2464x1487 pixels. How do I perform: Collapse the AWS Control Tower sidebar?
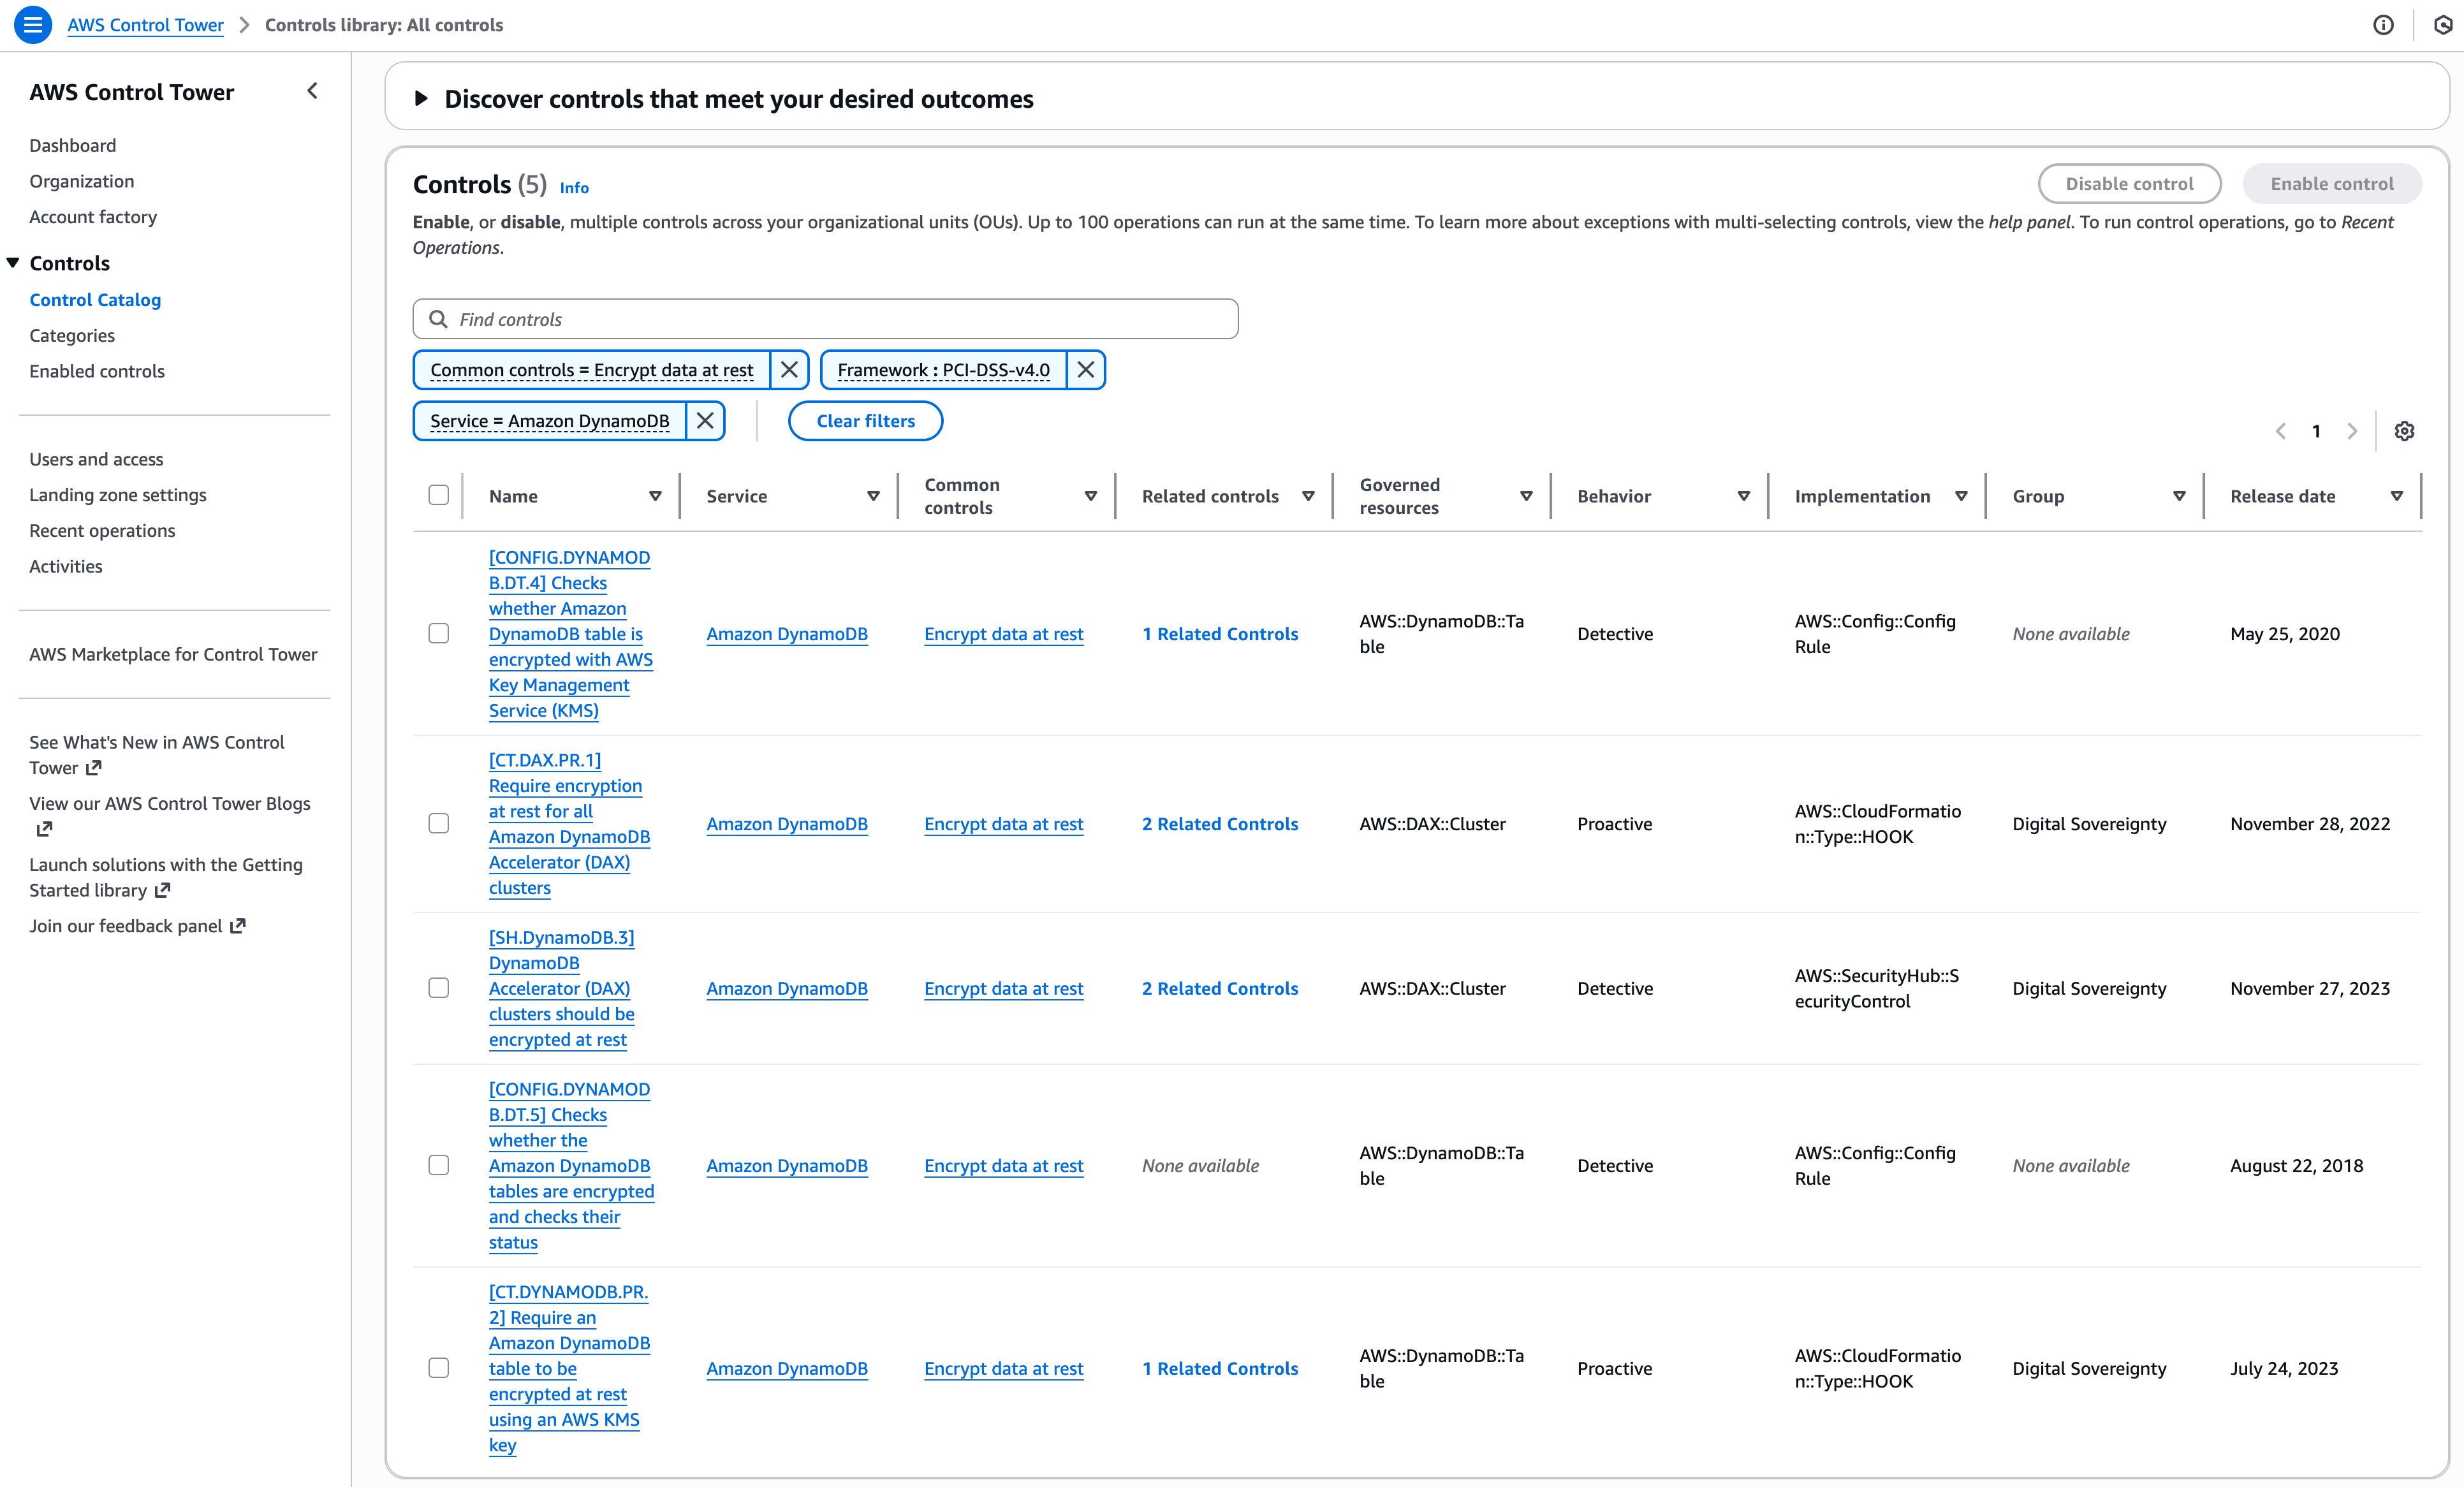click(x=313, y=91)
